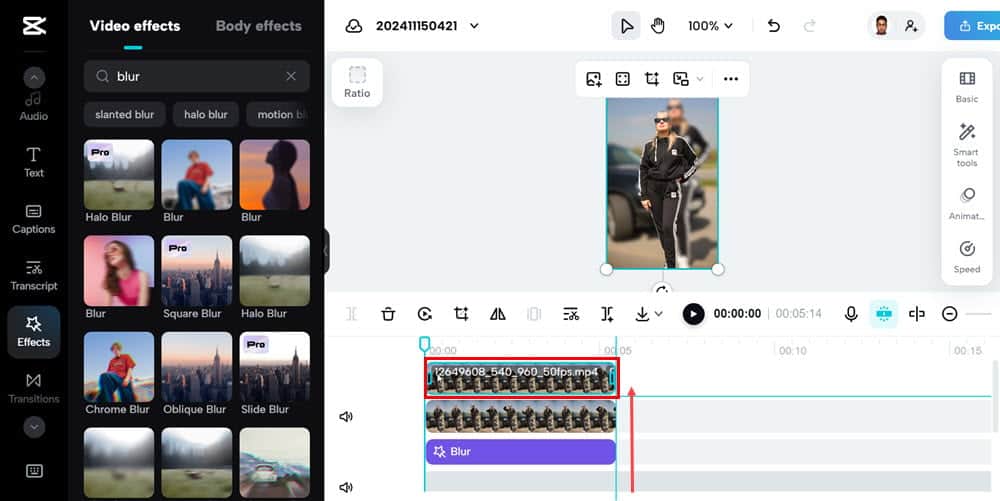Click the transcript-based editing timeline icon

571,314
